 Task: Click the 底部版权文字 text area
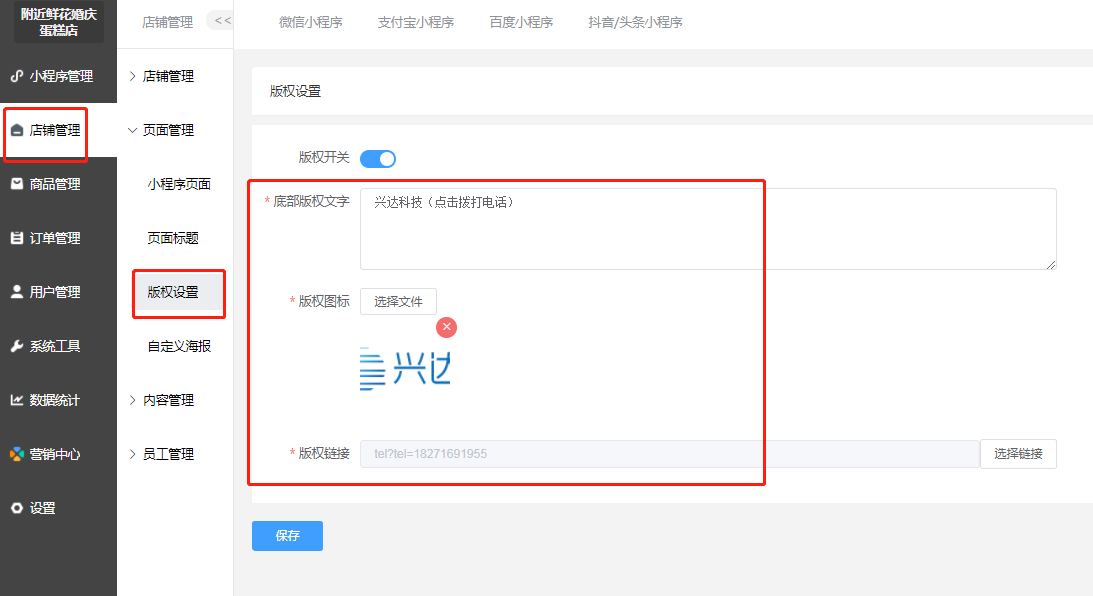click(x=708, y=229)
